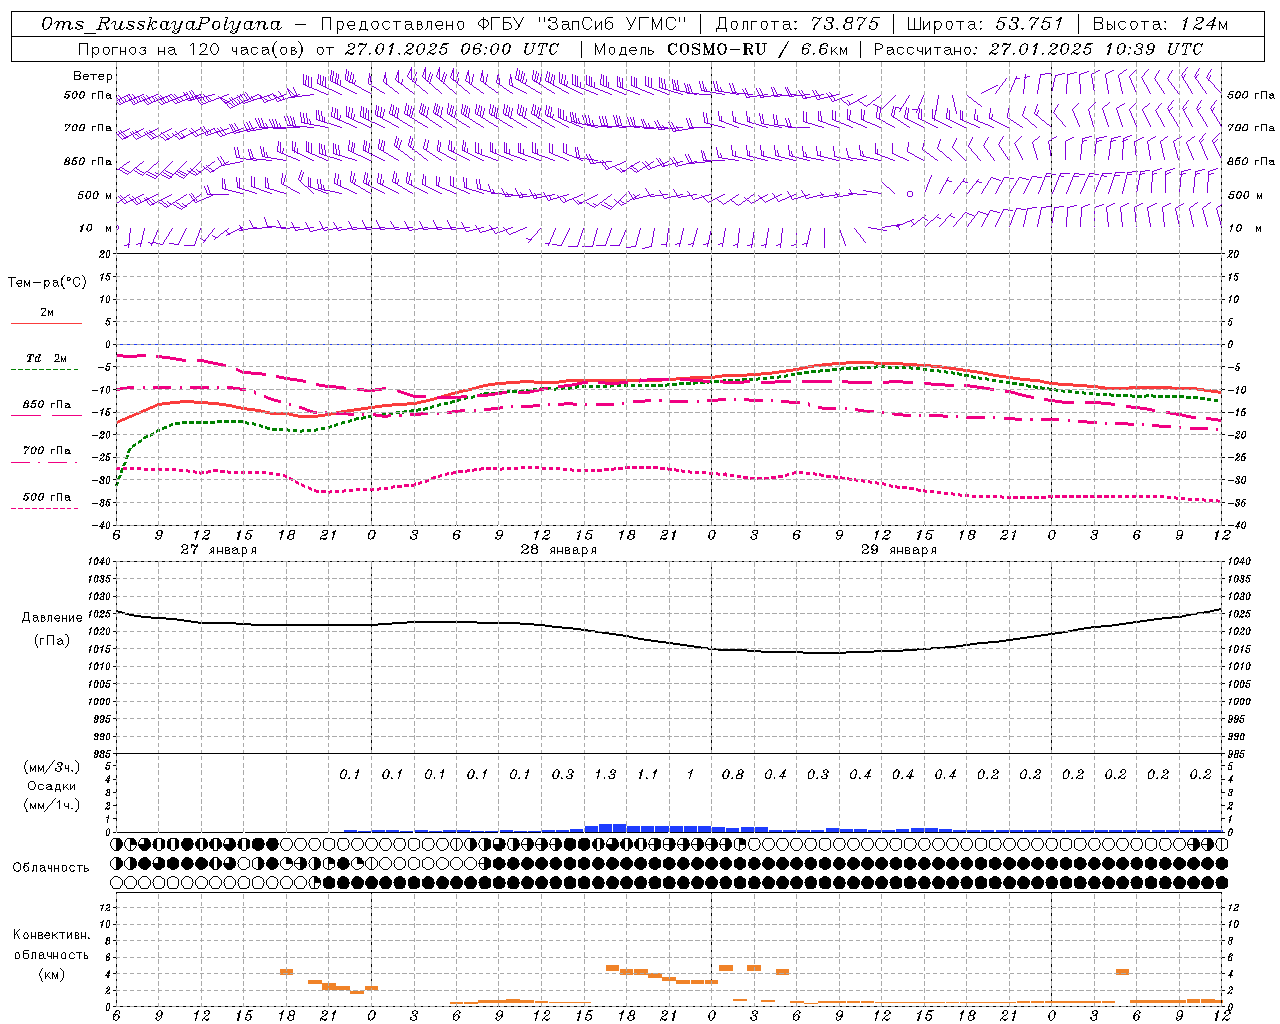Click the date label 27 января
The width and height of the screenshot is (1280, 1024).
[218, 550]
